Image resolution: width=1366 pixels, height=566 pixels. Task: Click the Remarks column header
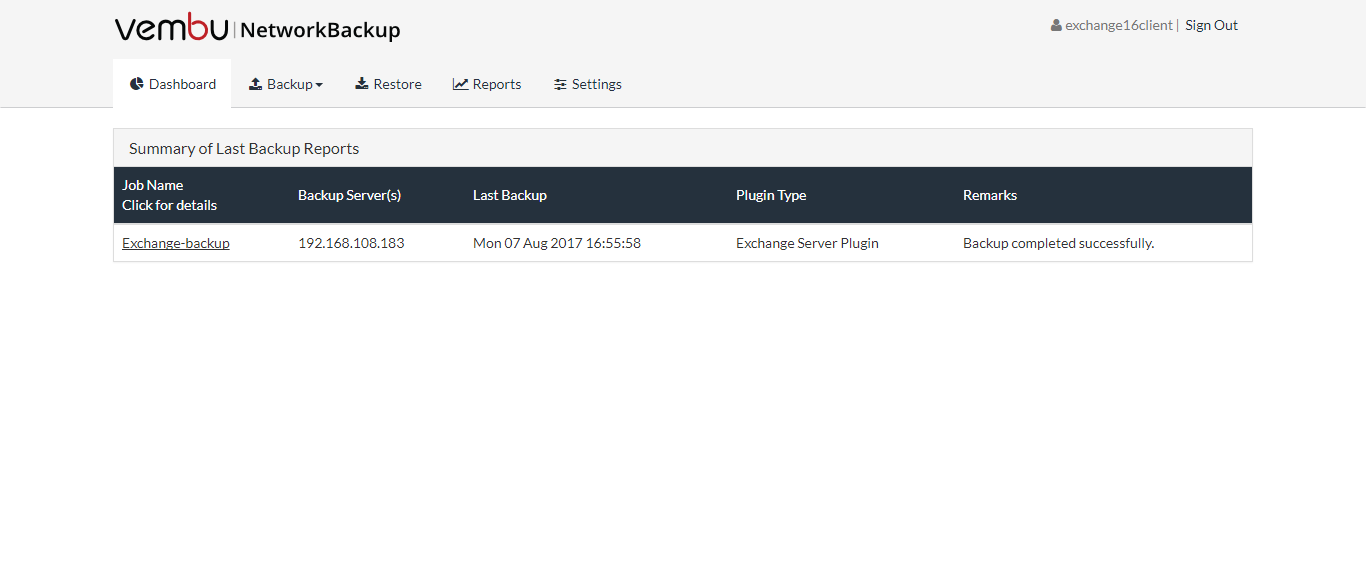click(990, 195)
